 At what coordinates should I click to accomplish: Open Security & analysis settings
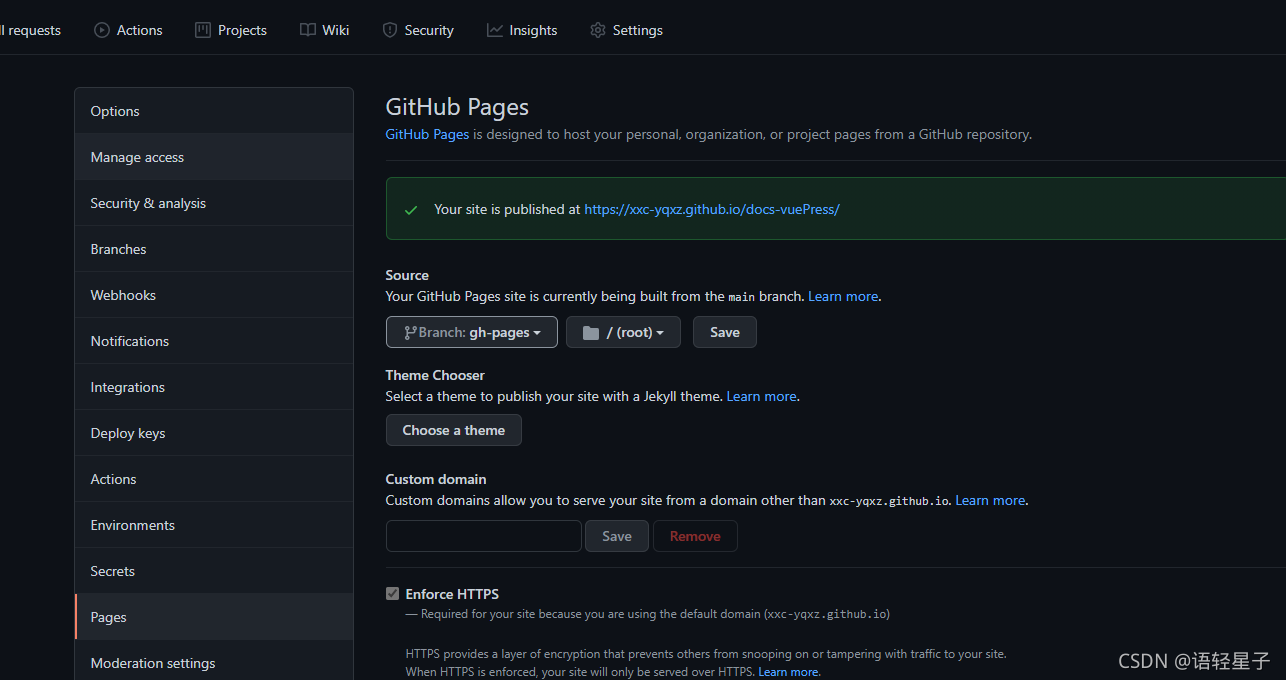[x=214, y=203]
